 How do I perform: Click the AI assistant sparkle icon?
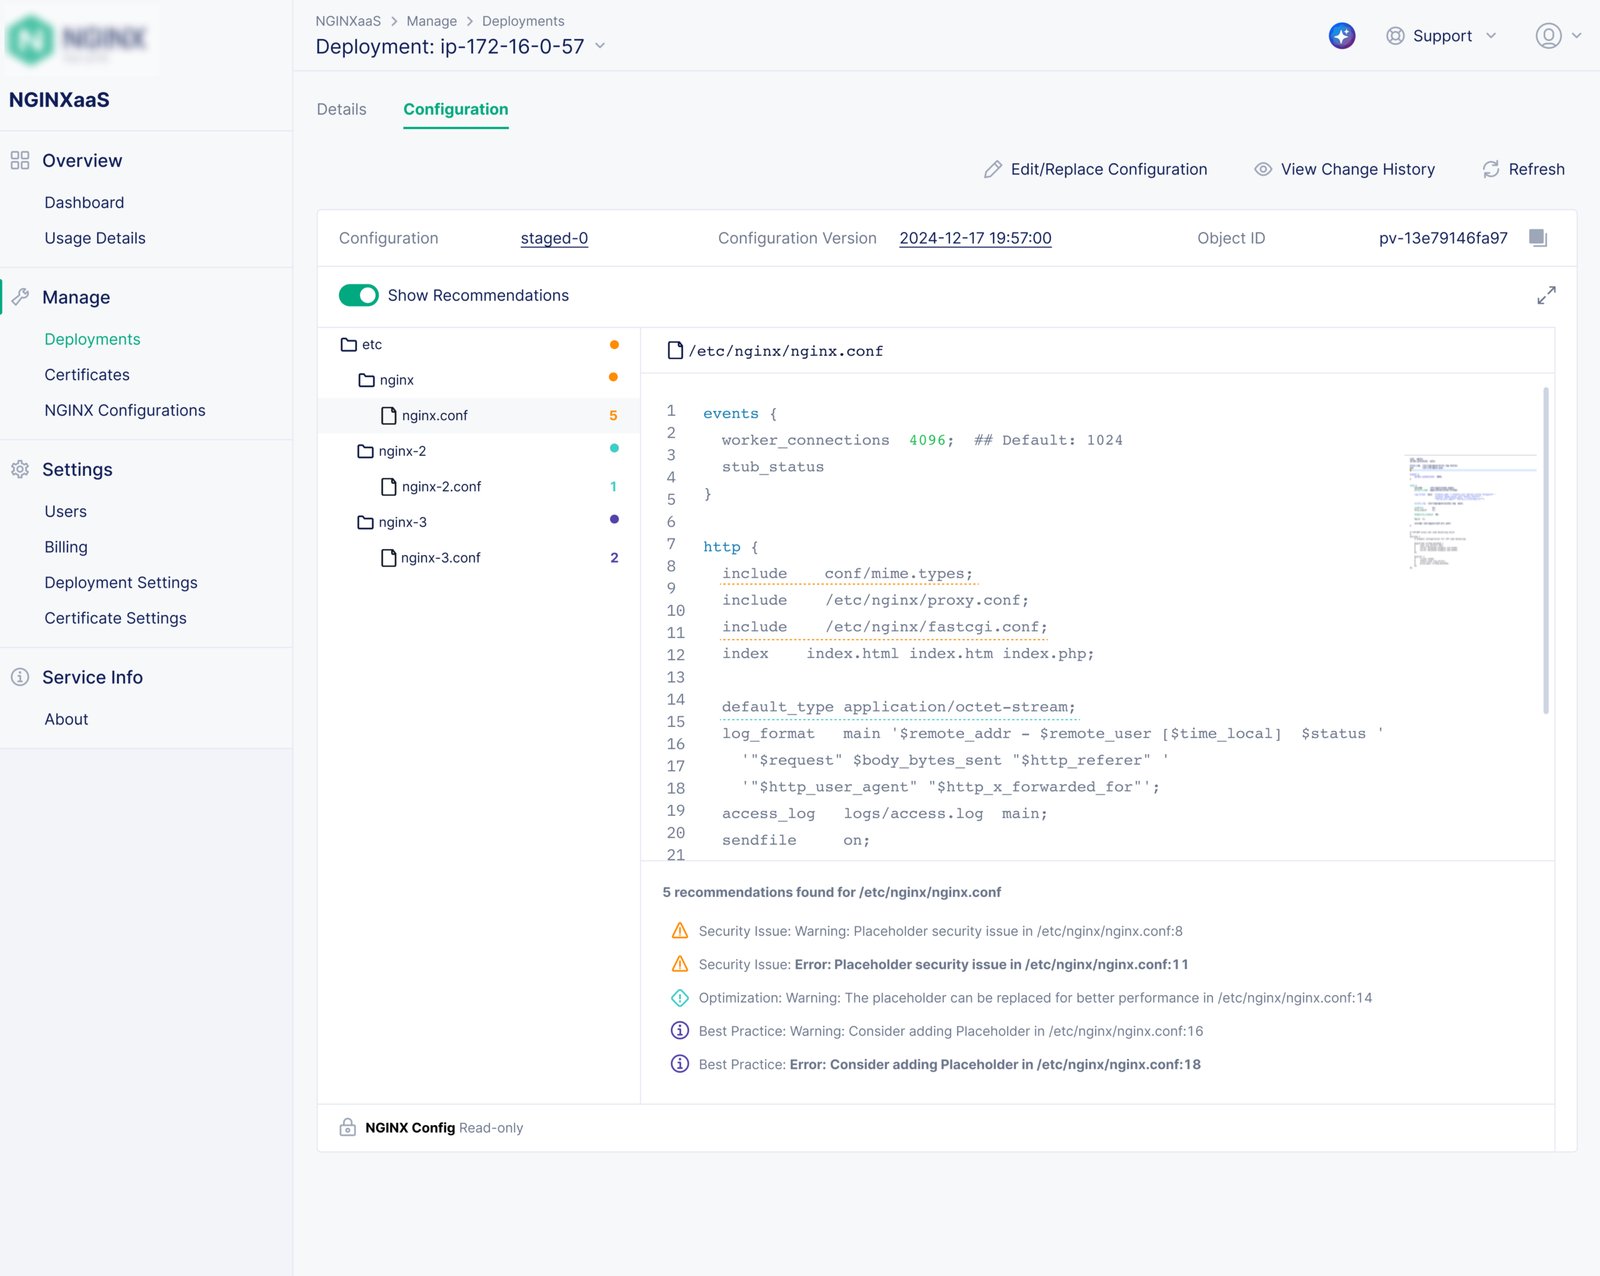[1341, 36]
